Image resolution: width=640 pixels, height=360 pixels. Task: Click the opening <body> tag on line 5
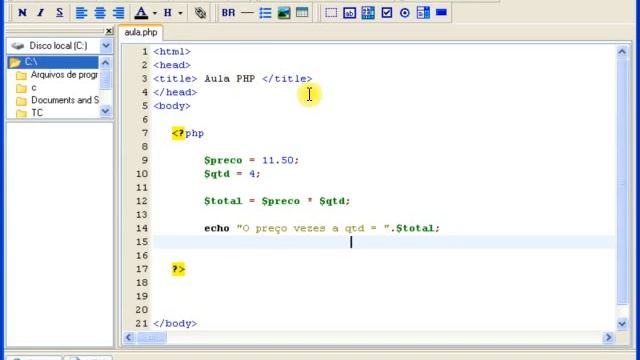point(172,106)
